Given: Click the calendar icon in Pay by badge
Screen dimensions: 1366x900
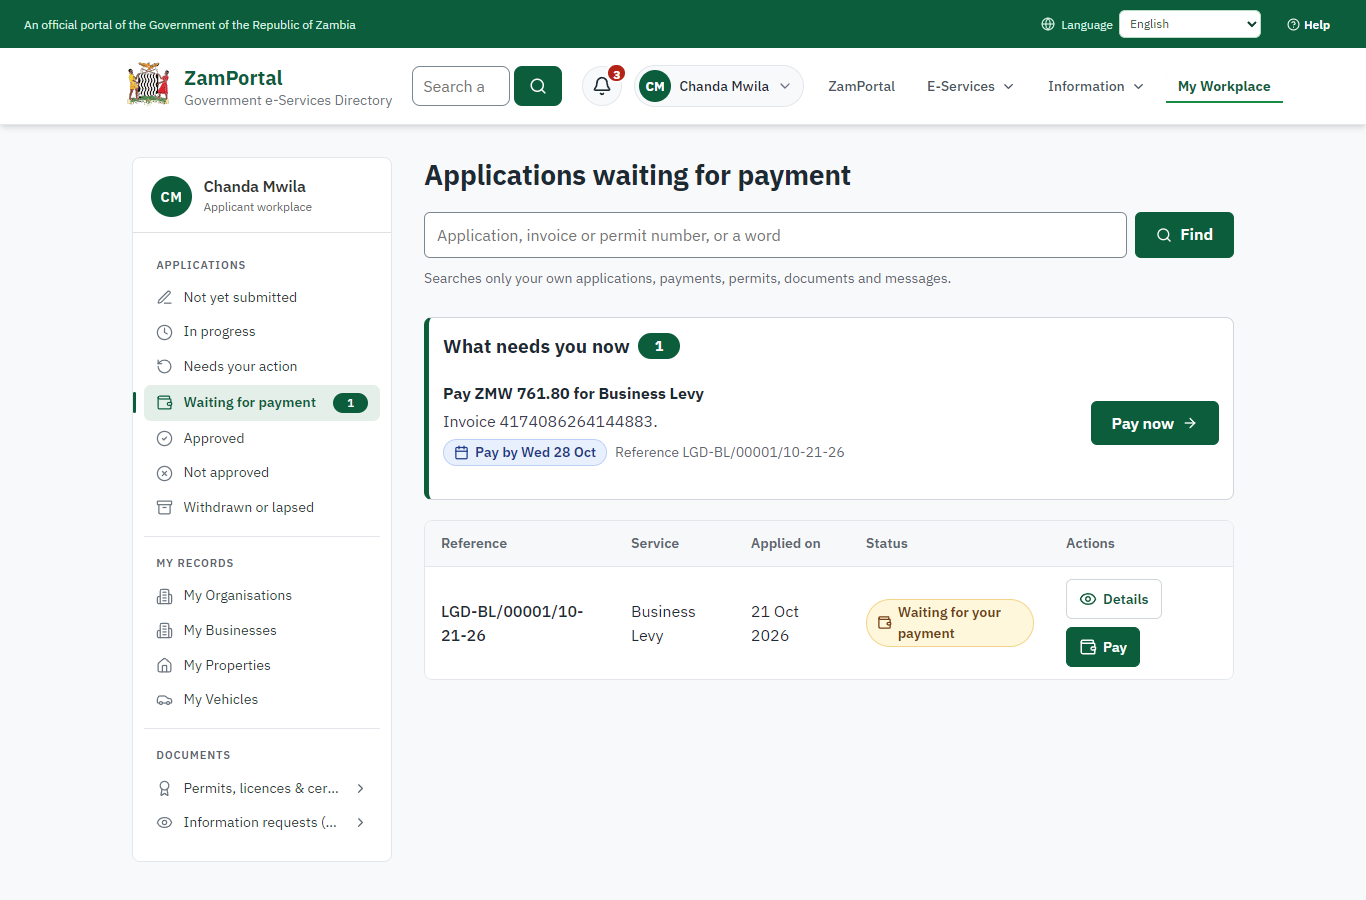Looking at the screenshot, I should pyautogui.click(x=461, y=453).
